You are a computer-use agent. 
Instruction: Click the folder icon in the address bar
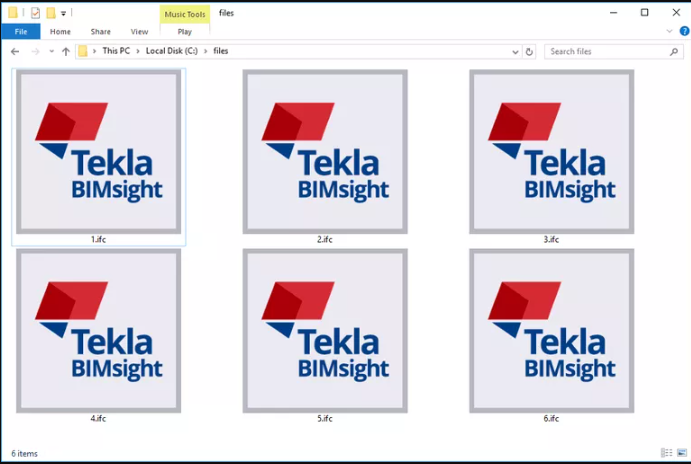82,51
